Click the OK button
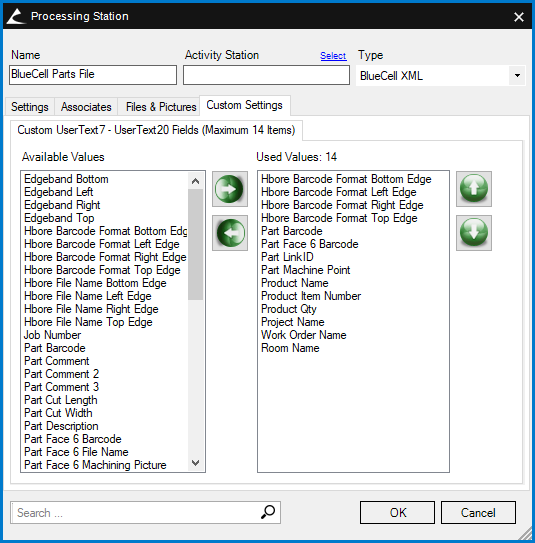Viewport: 535px width, 543px height. pyautogui.click(x=398, y=513)
